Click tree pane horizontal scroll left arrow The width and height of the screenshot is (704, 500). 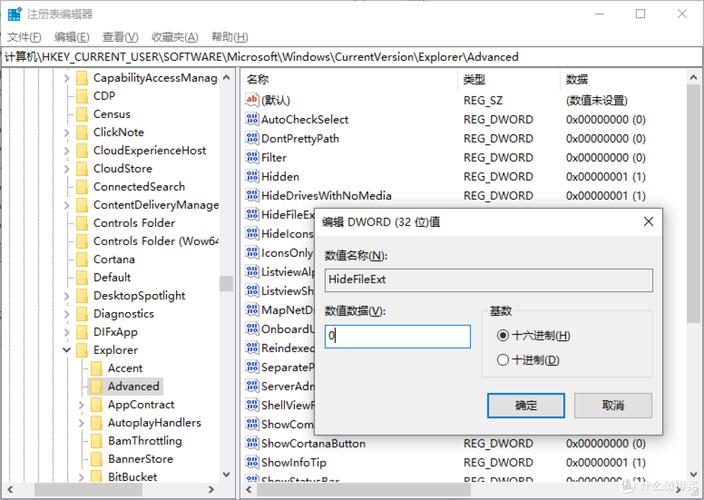coord(10,489)
